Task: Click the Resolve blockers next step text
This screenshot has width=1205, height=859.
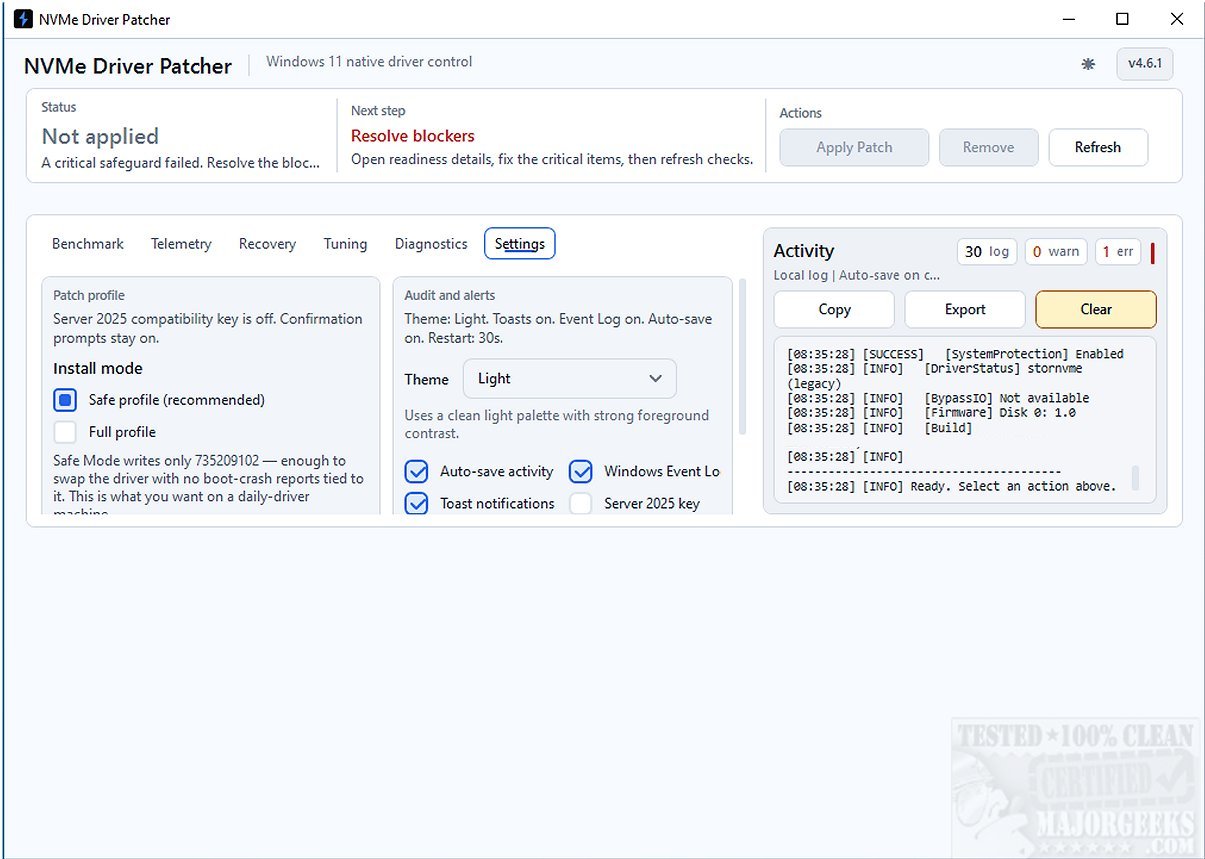Action: [413, 136]
